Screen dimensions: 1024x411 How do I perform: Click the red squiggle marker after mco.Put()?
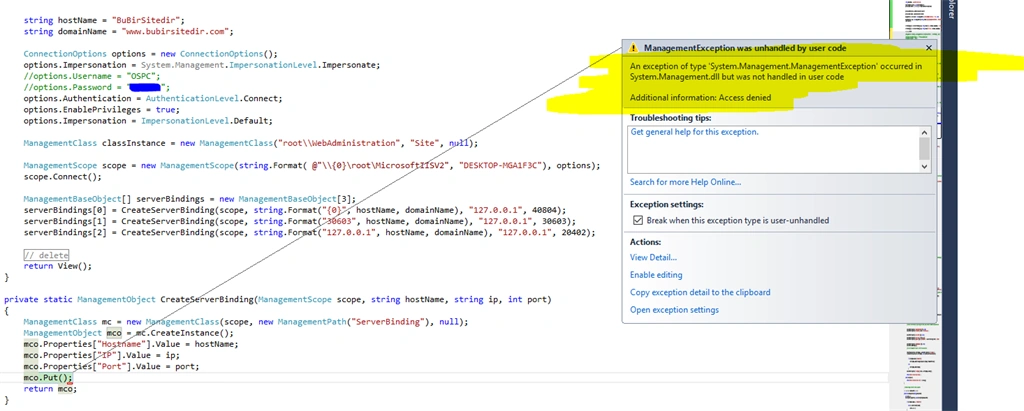tap(69, 382)
